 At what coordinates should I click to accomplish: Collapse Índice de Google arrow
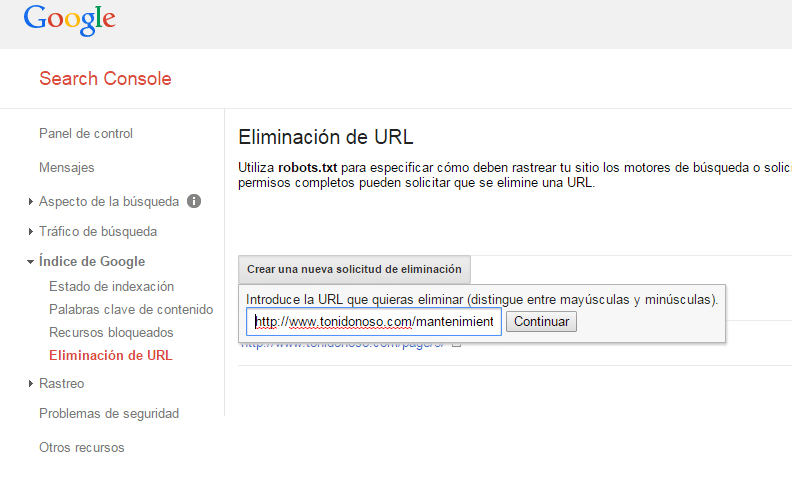pos(30,262)
